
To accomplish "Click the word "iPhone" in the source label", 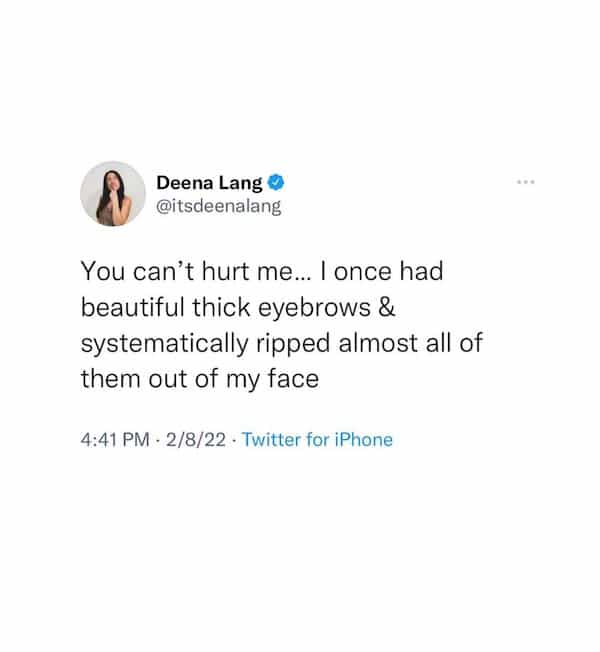I will click(x=362, y=439).
